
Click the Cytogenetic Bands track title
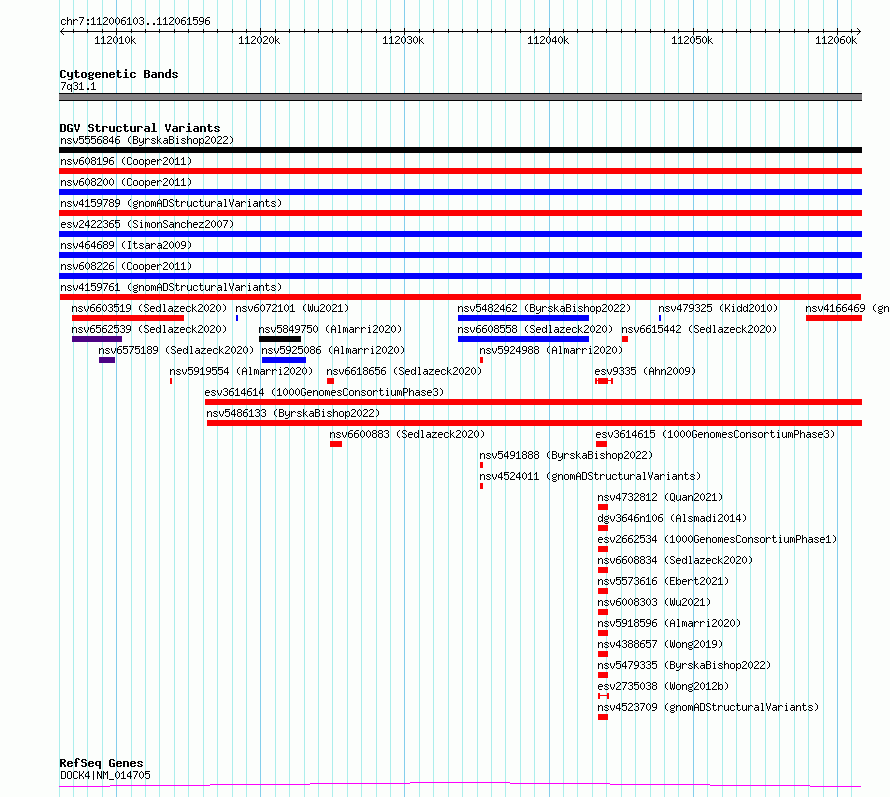tap(119, 74)
